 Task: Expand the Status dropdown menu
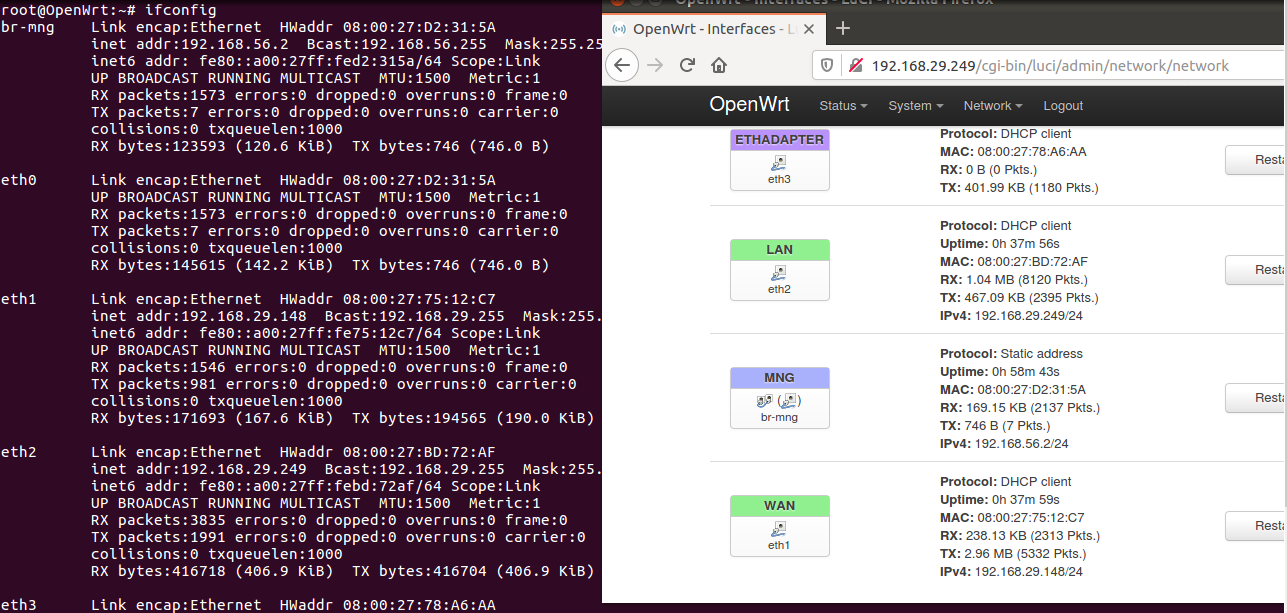pos(843,105)
